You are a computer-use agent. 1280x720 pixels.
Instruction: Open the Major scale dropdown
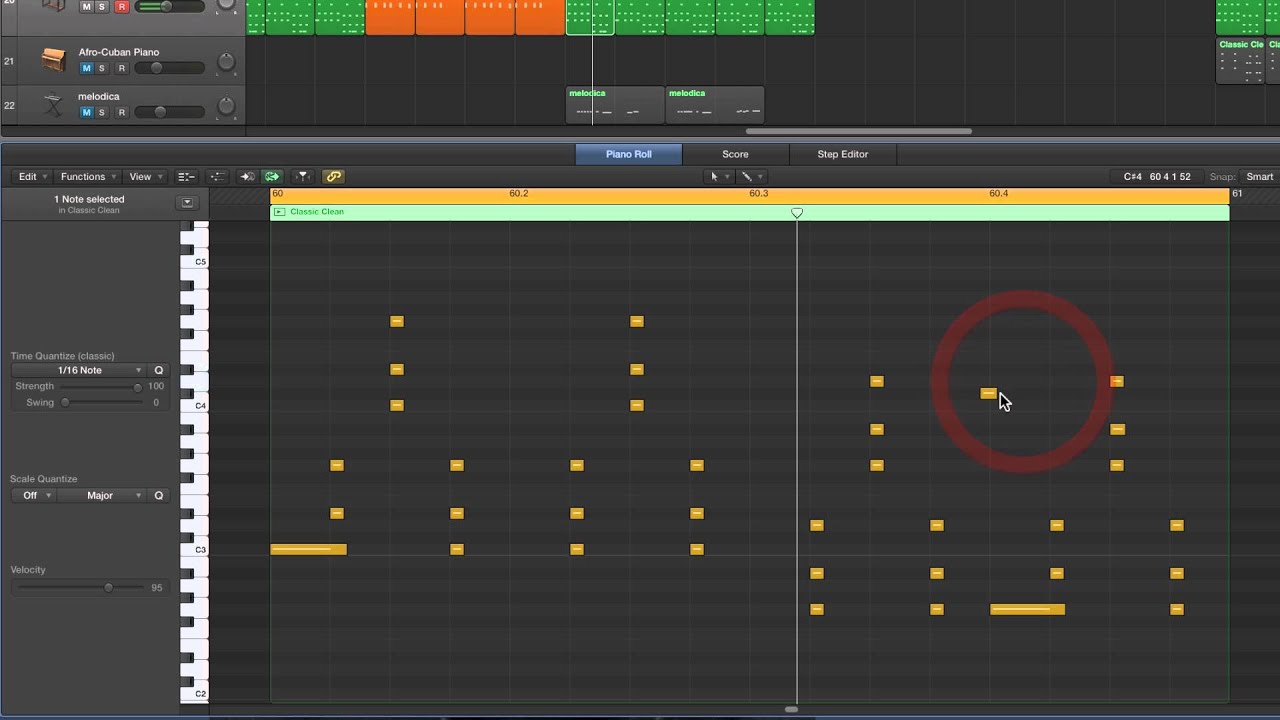100,496
